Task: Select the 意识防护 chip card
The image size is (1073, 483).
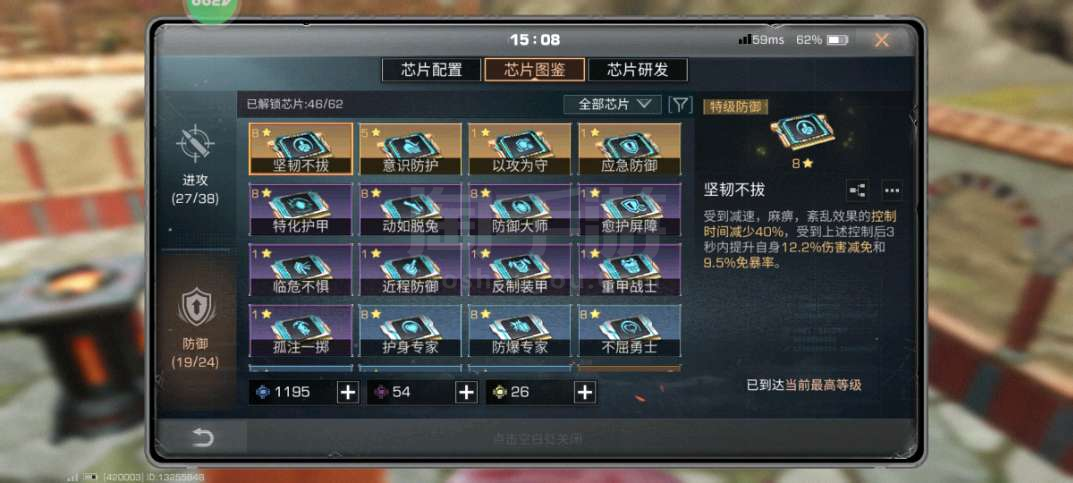Action: [x=410, y=149]
